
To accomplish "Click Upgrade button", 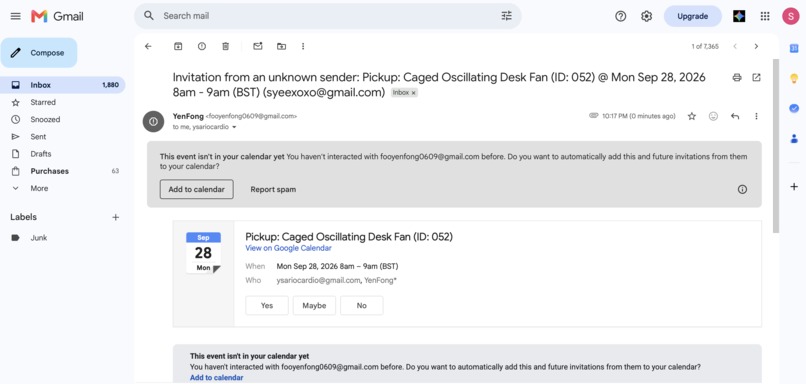I will (x=692, y=16).
